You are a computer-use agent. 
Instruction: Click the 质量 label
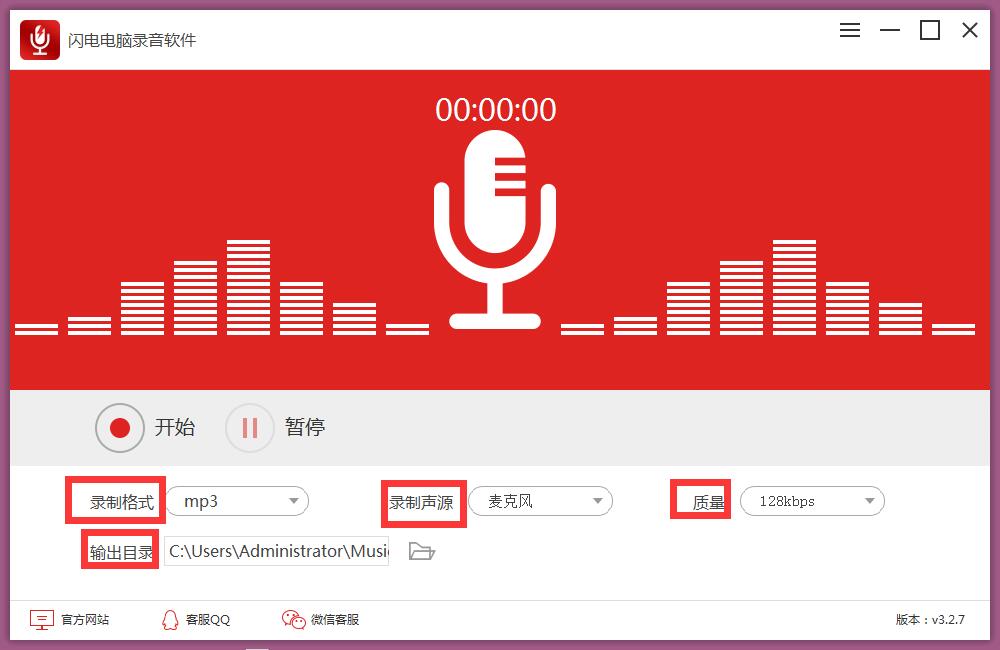click(700, 498)
